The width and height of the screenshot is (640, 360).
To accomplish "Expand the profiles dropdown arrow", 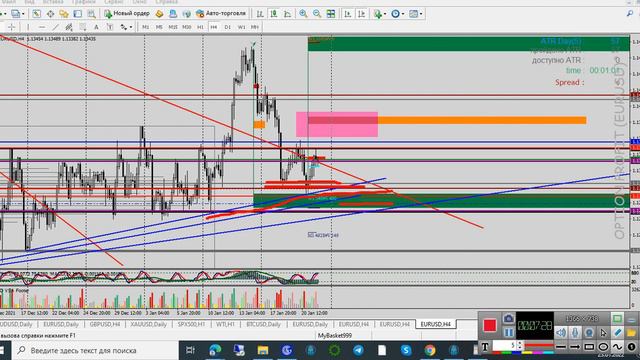I will tap(23, 14).
